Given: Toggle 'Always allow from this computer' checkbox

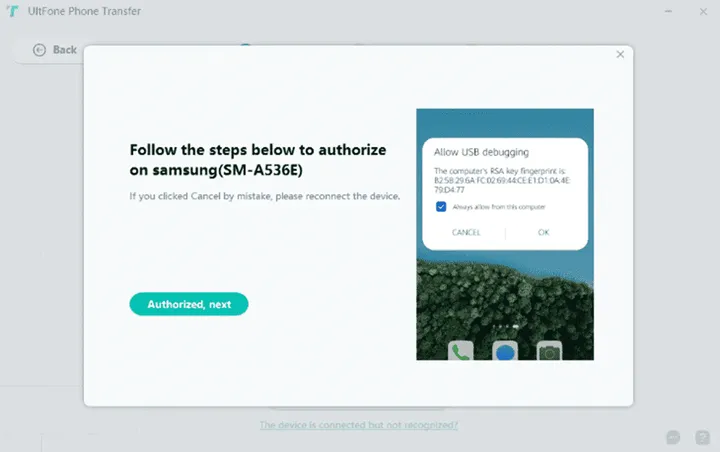Looking at the screenshot, I should tap(441, 206).
